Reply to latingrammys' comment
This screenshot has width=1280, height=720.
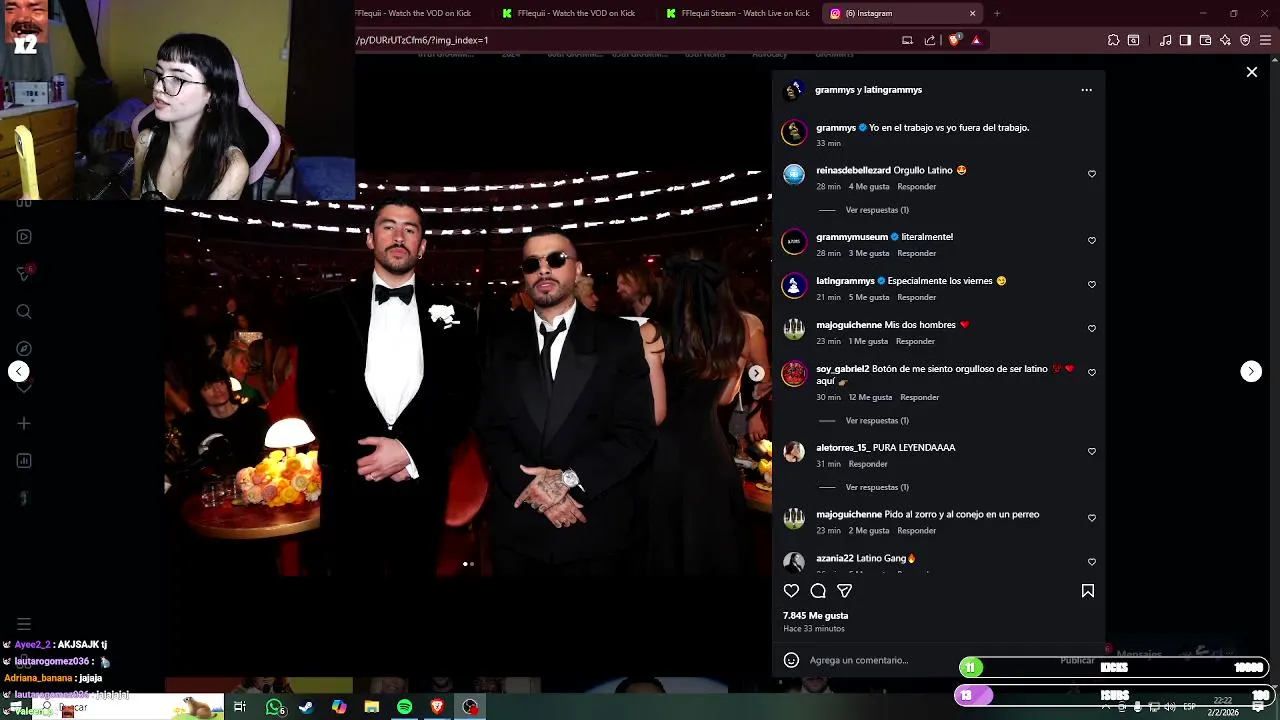(x=917, y=298)
